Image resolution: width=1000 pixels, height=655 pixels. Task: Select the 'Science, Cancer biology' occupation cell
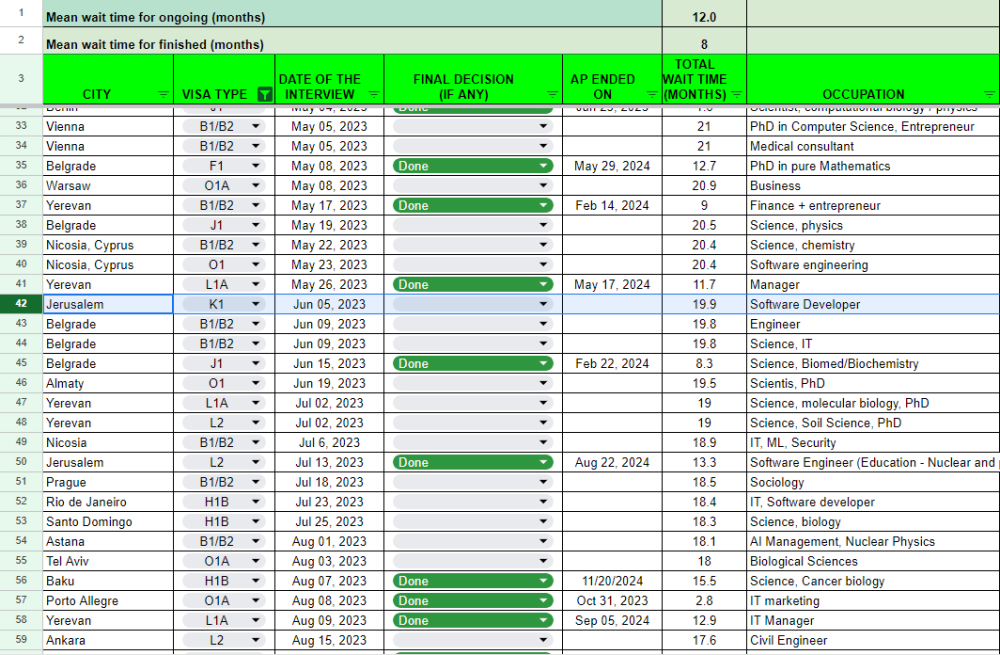pyautogui.click(x=873, y=581)
